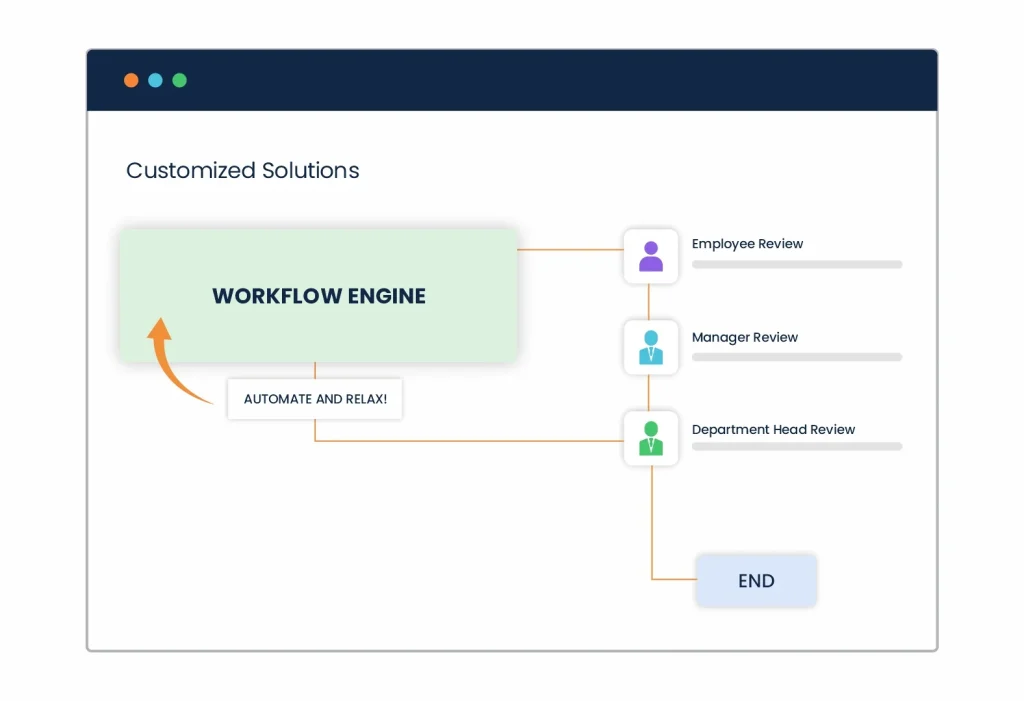Click the green dot in title bar
The height and width of the screenshot is (701, 1024).
point(179,80)
